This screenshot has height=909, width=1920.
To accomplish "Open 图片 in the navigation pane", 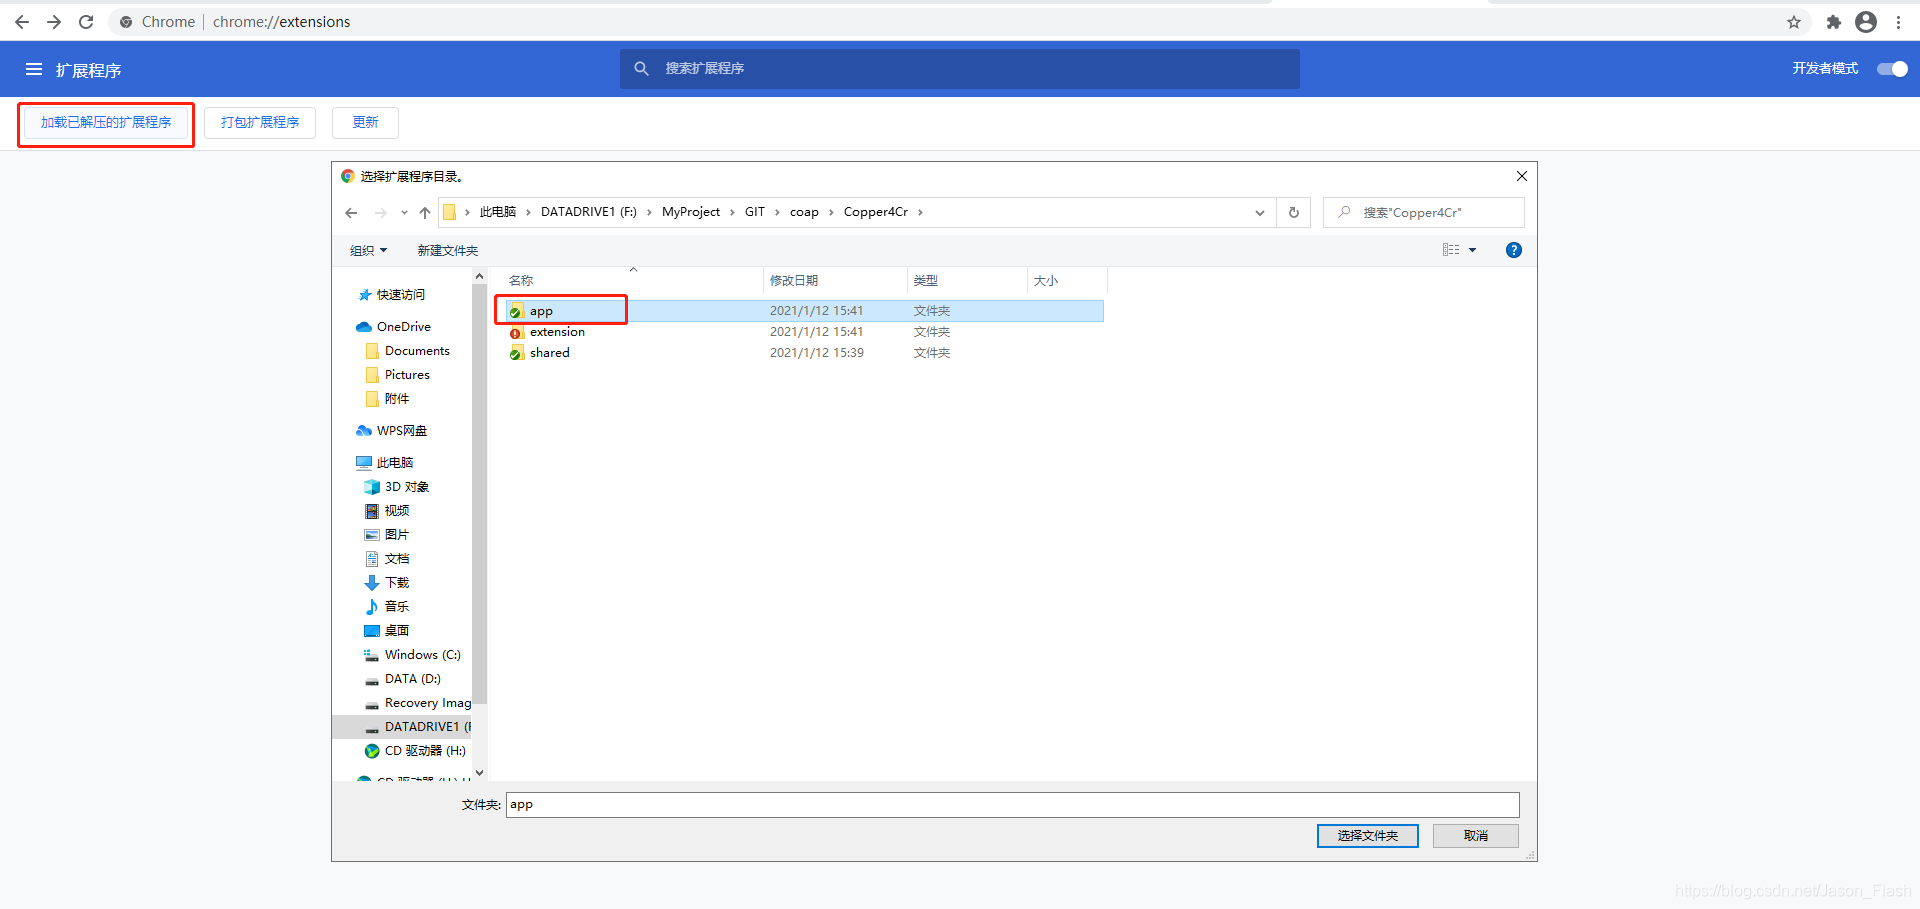I will coord(397,535).
